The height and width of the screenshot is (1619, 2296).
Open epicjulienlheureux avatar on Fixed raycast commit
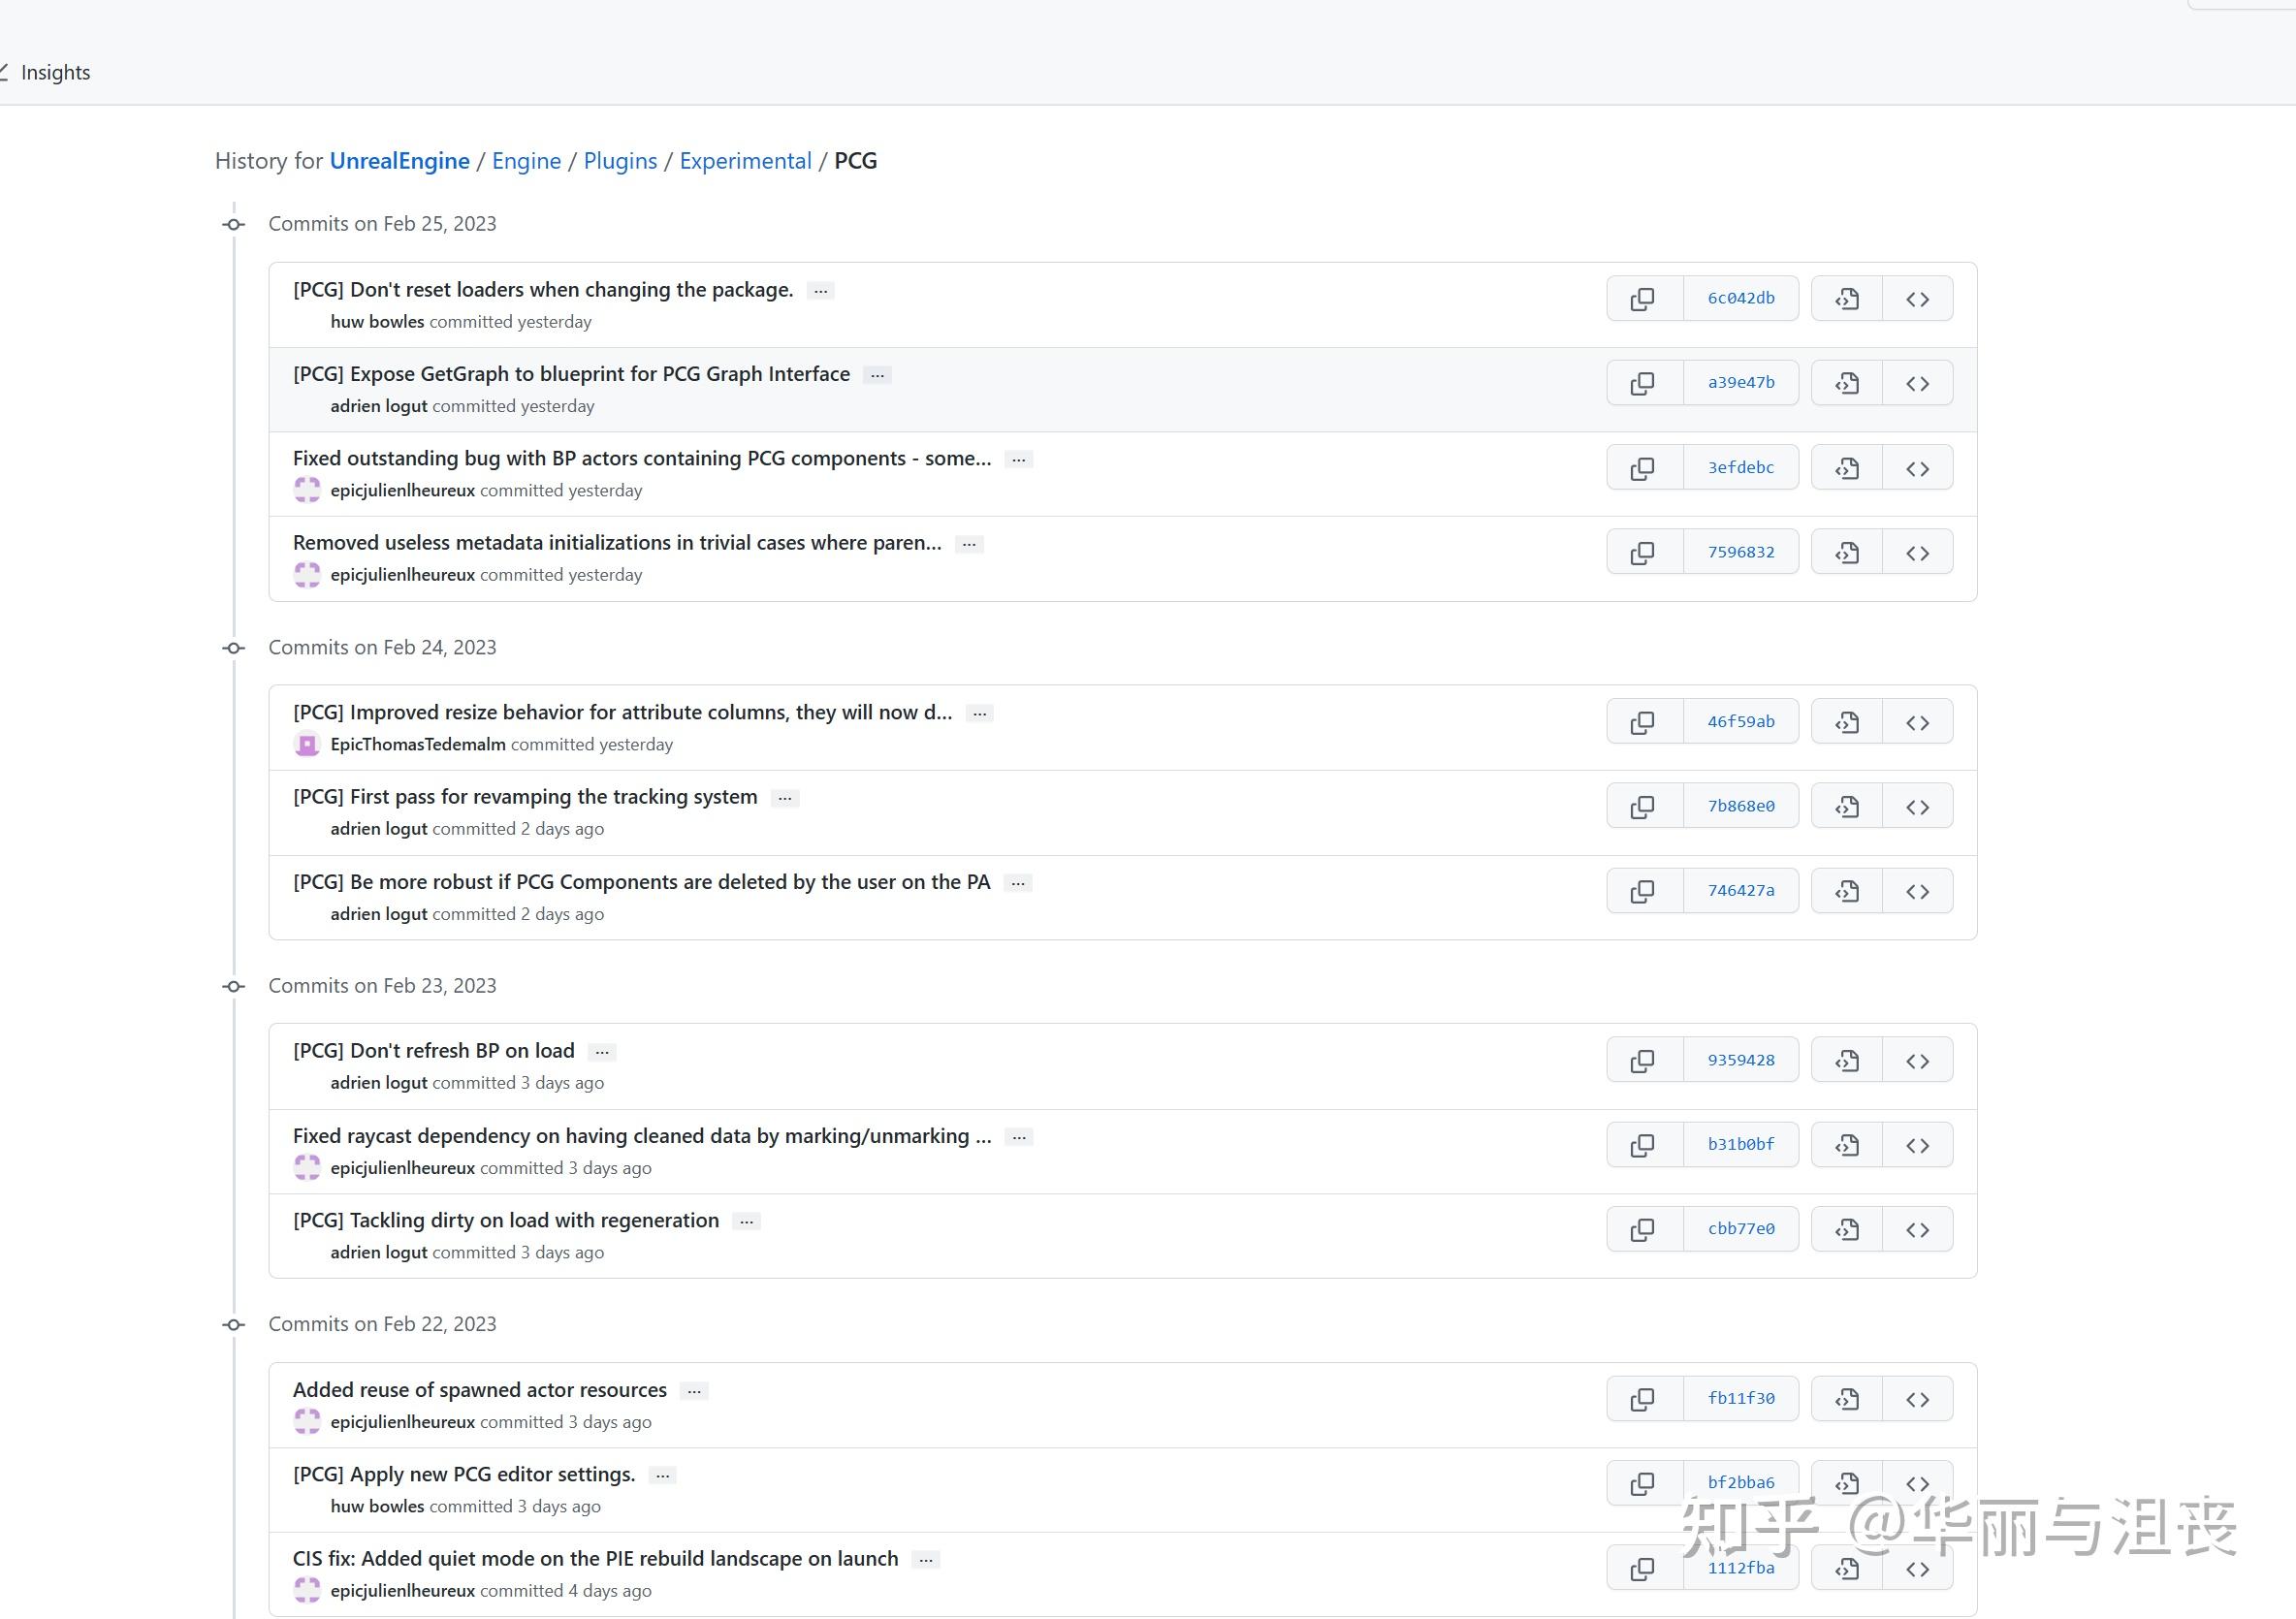[307, 1168]
